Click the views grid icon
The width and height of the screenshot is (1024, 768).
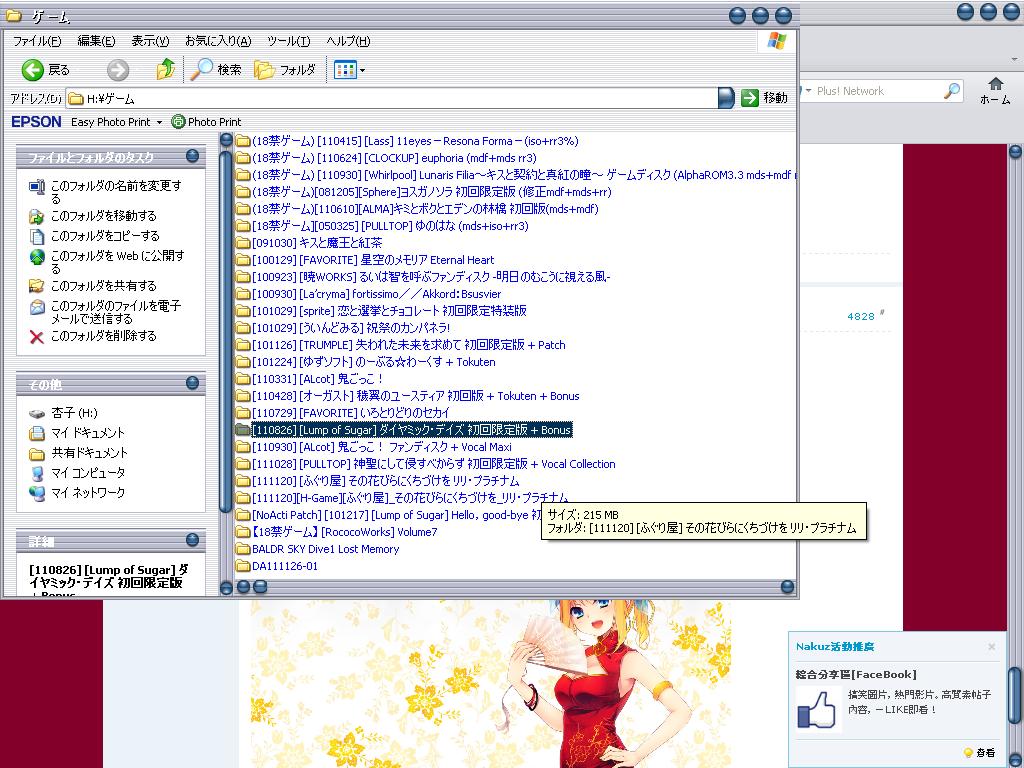[x=344, y=69]
